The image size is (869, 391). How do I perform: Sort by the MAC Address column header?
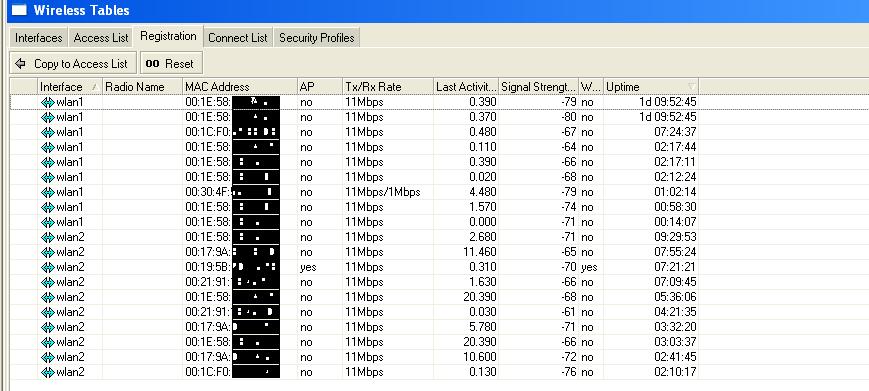coord(240,87)
